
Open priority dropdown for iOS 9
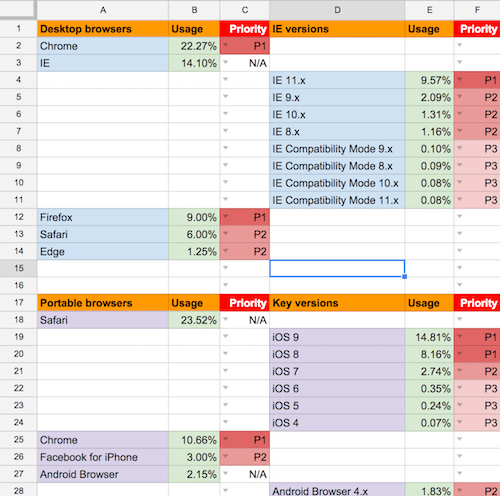click(460, 336)
